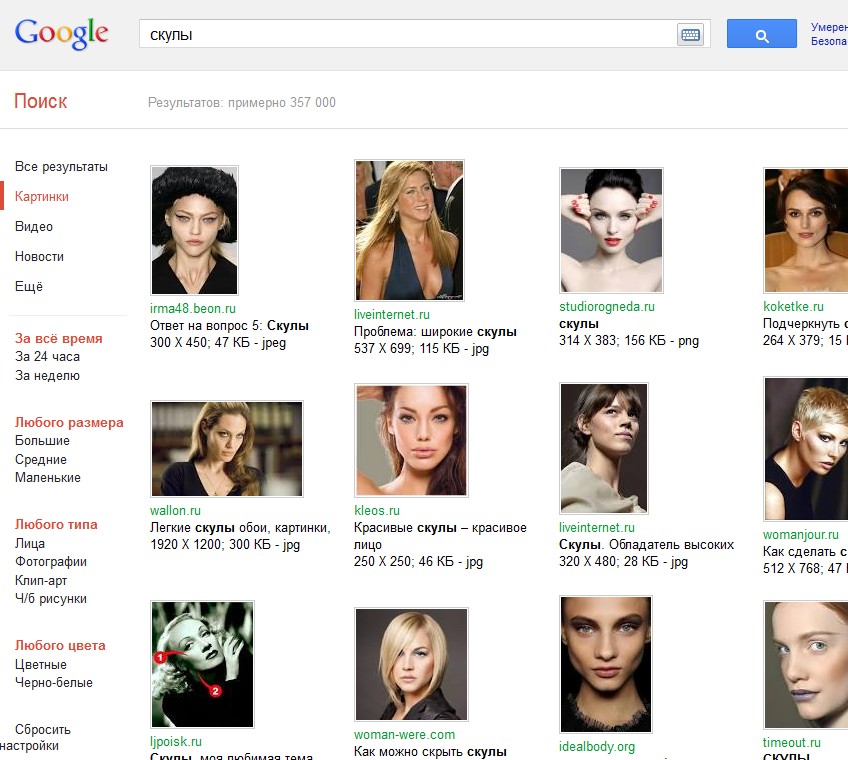
Task: Filter images by Фотографии type
Action: 50,561
